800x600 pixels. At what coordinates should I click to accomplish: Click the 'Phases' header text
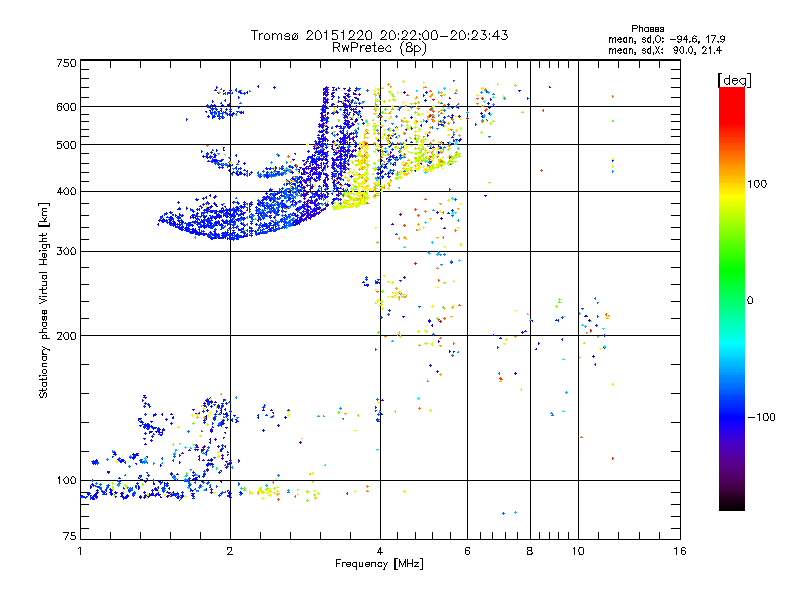tap(647, 29)
